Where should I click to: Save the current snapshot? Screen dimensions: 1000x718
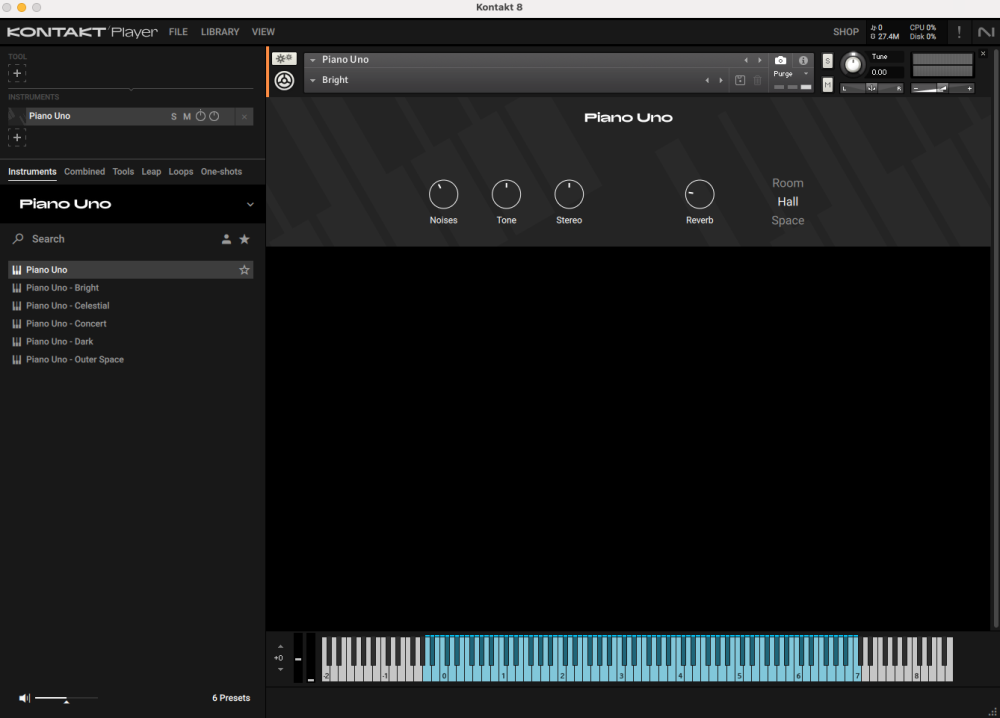coord(740,80)
